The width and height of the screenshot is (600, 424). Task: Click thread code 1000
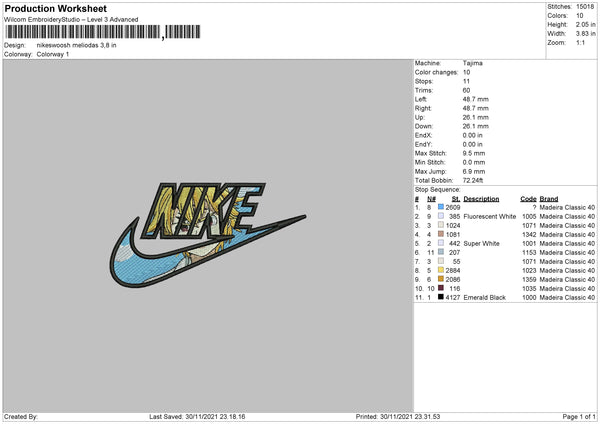click(x=529, y=297)
